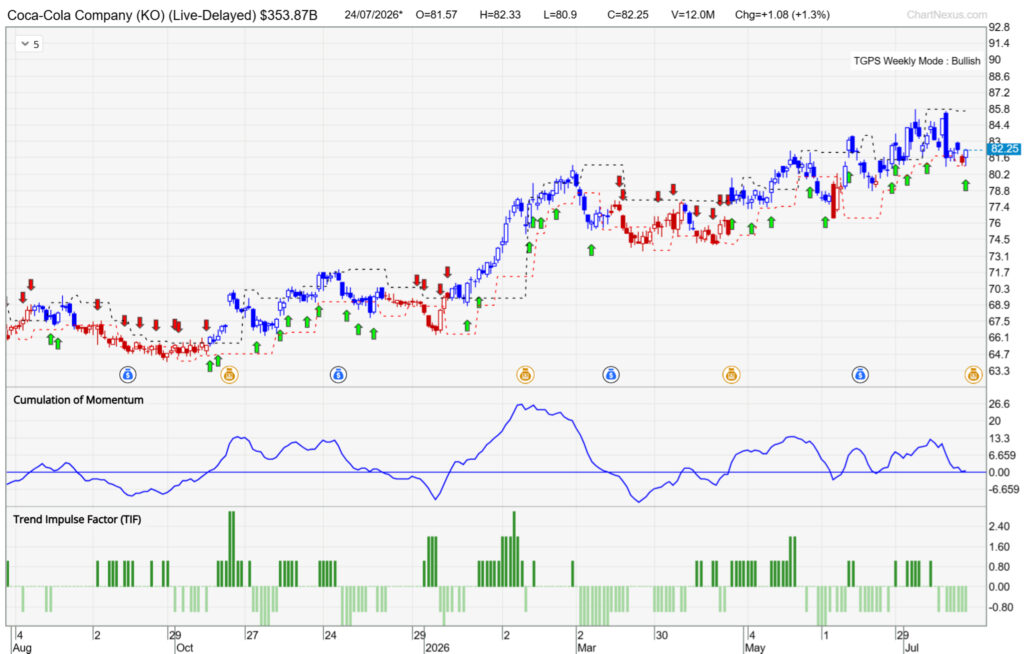
Task: Click the Mar month label on the time axis
Action: click(x=586, y=647)
